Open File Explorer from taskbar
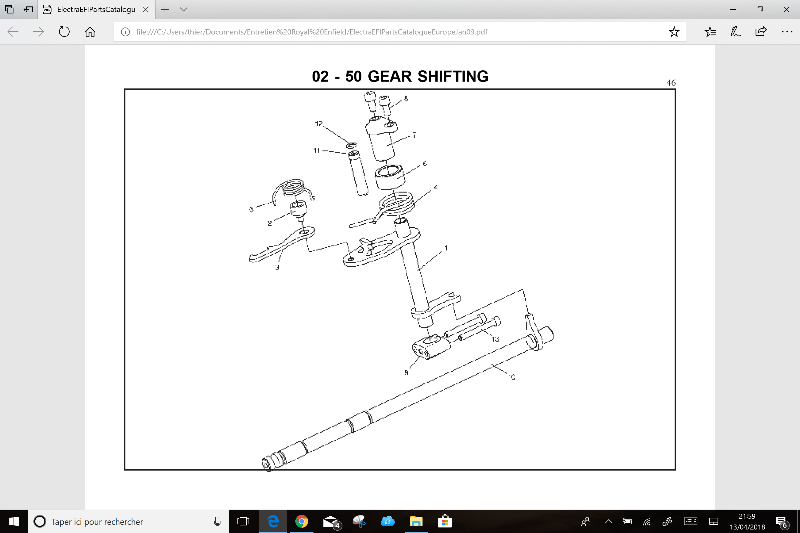This screenshot has width=800, height=533. click(x=416, y=521)
